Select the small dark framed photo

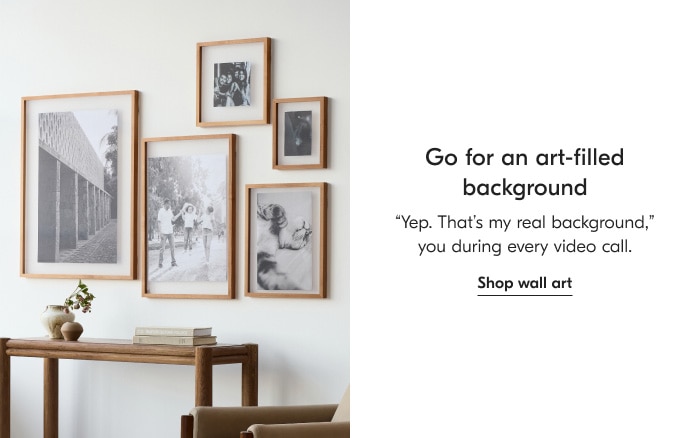pyautogui.click(x=300, y=133)
